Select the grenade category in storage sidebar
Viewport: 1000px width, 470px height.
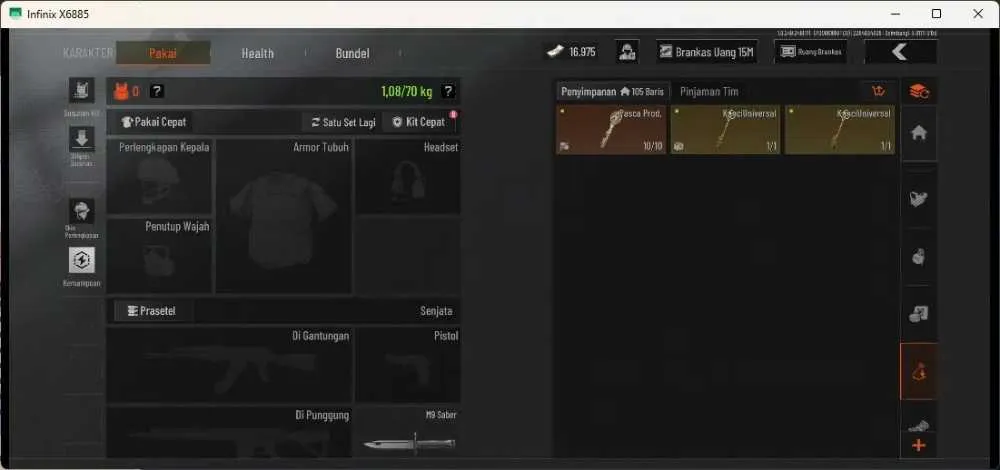(919, 257)
